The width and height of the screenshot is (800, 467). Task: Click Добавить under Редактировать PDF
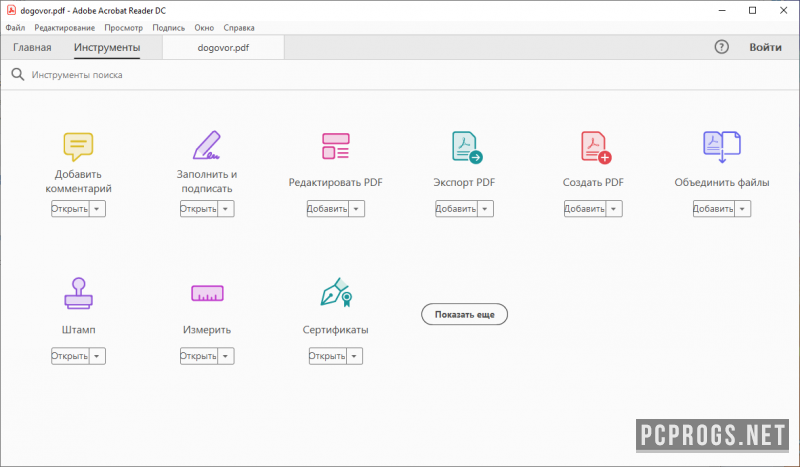pos(328,209)
